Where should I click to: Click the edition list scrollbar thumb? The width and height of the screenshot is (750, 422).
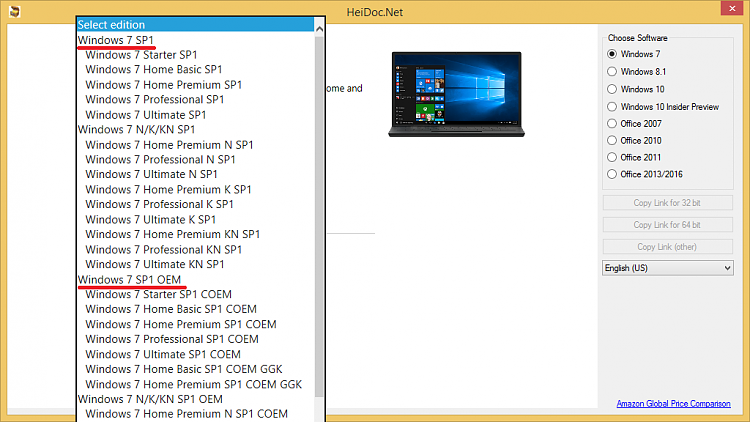pos(319,216)
